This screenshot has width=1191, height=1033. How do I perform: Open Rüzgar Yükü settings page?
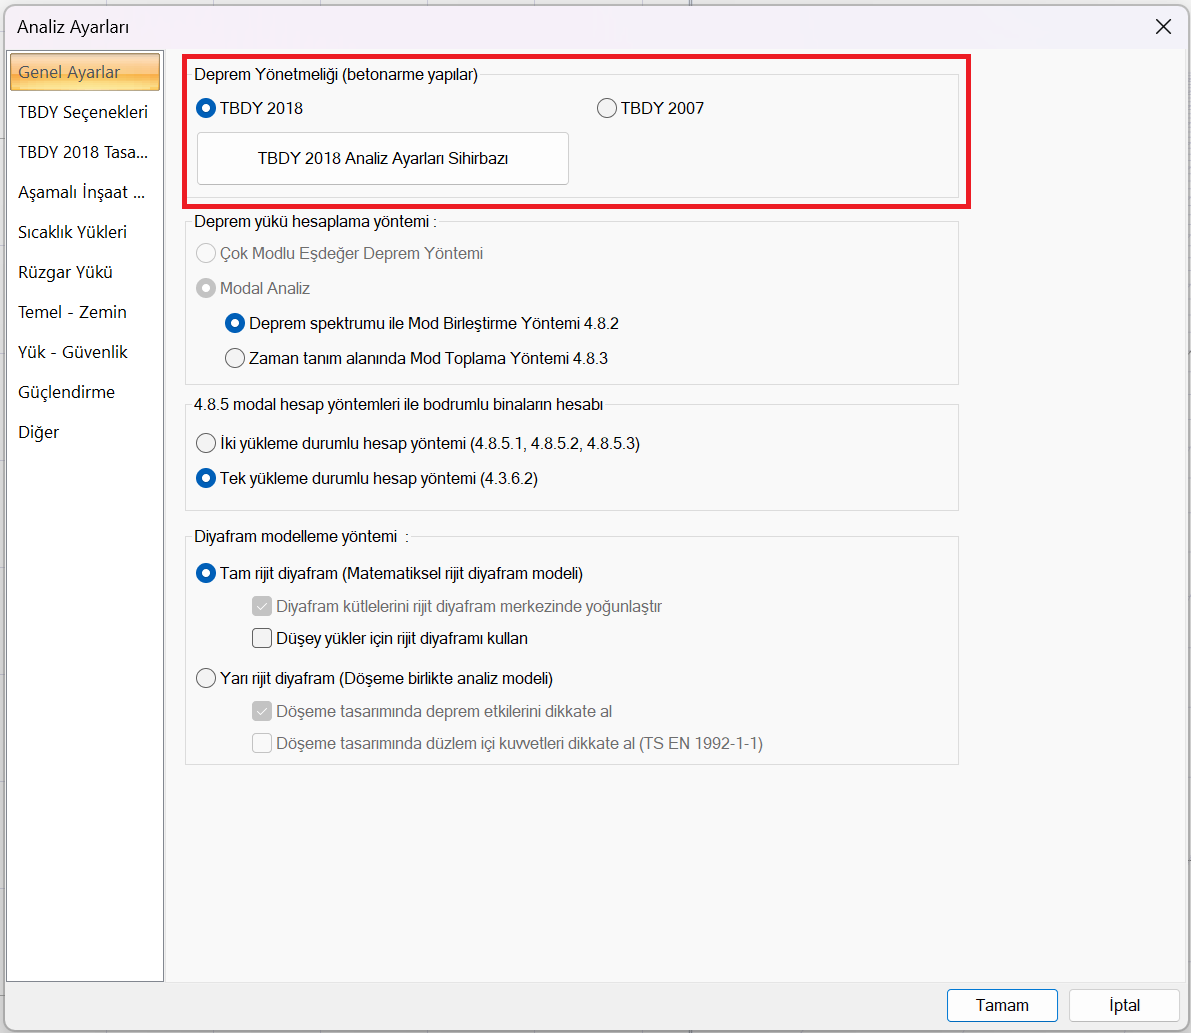(66, 272)
